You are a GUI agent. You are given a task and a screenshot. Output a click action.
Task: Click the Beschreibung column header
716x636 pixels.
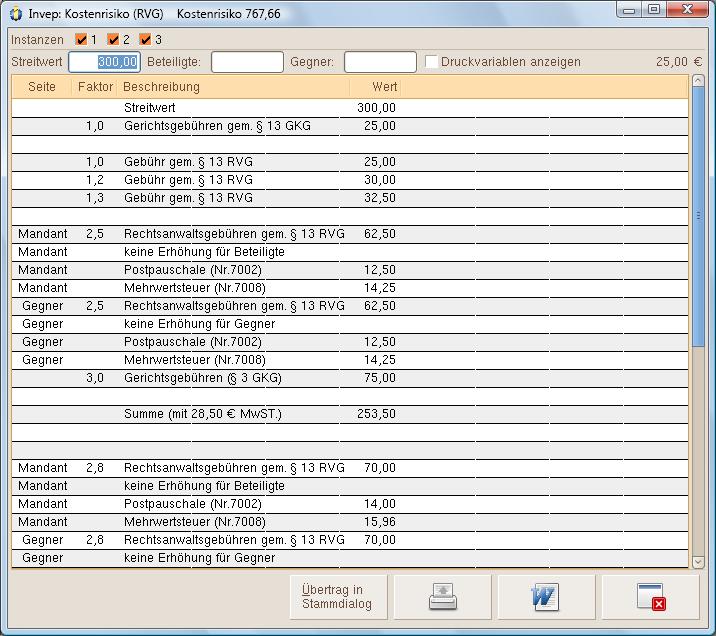(x=233, y=87)
